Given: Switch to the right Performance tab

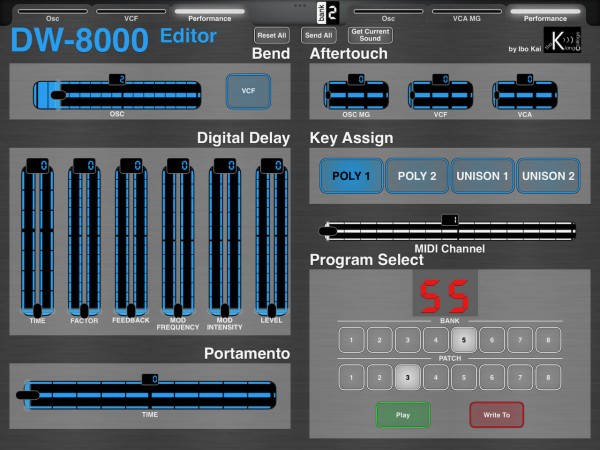Looking at the screenshot, I should (545, 15).
